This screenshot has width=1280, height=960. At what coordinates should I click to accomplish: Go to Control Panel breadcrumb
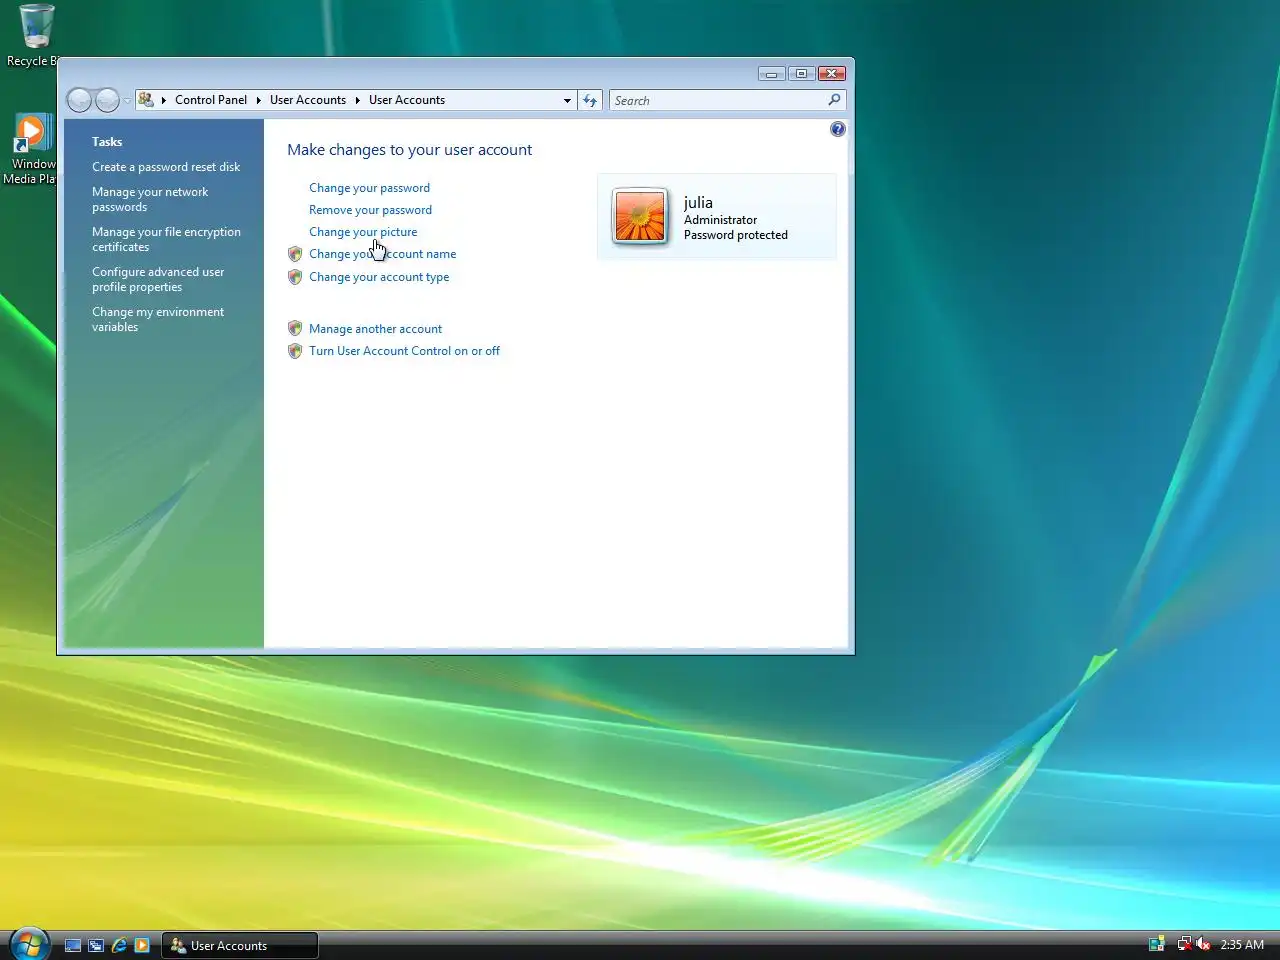[211, 100]
